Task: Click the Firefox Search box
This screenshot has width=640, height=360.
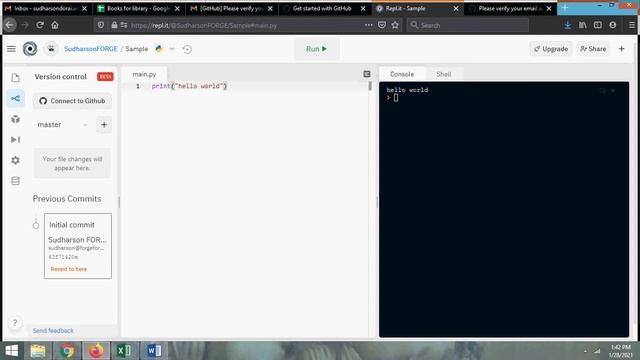Action: (468, 25)
